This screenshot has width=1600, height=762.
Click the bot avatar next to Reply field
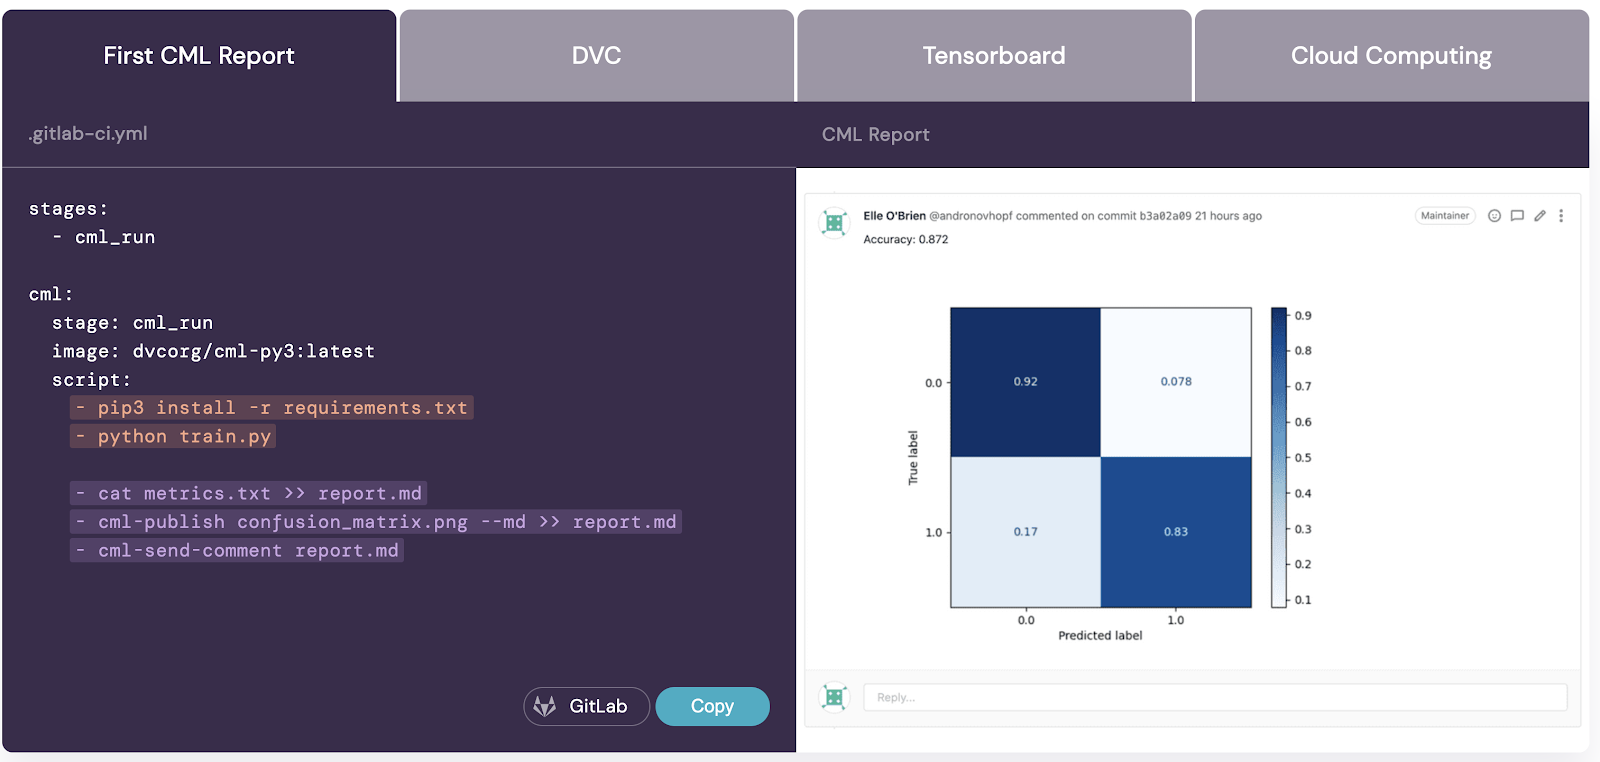click(x=834, y=696)
